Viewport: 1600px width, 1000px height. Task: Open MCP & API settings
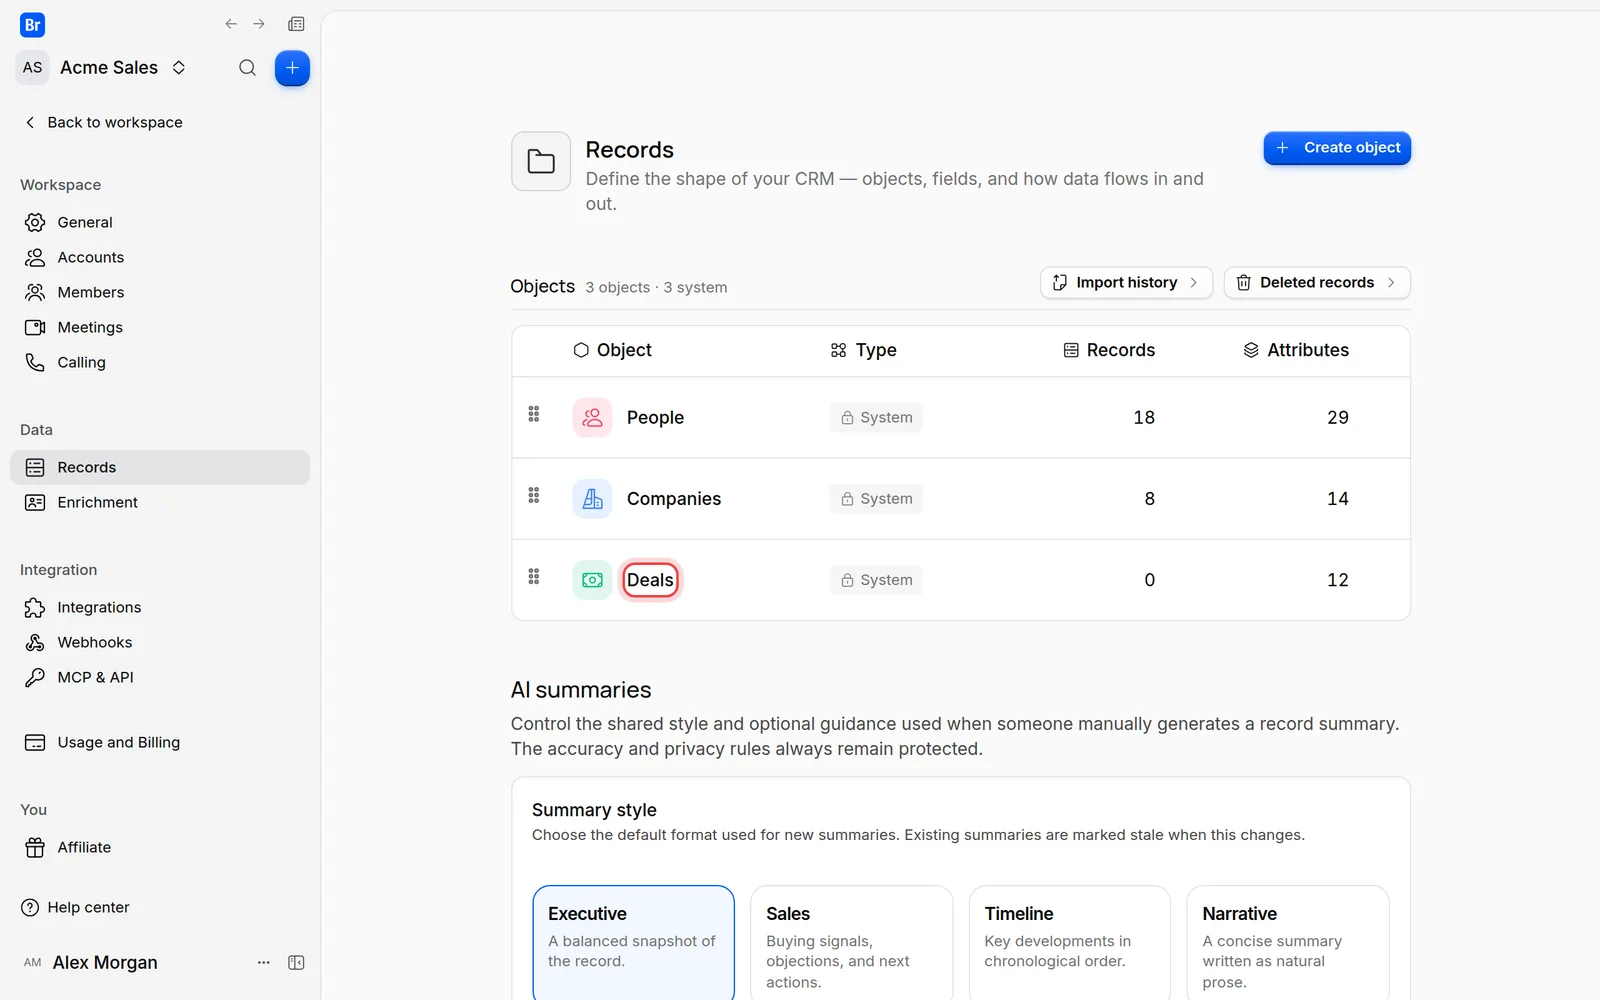click(160, 677)
